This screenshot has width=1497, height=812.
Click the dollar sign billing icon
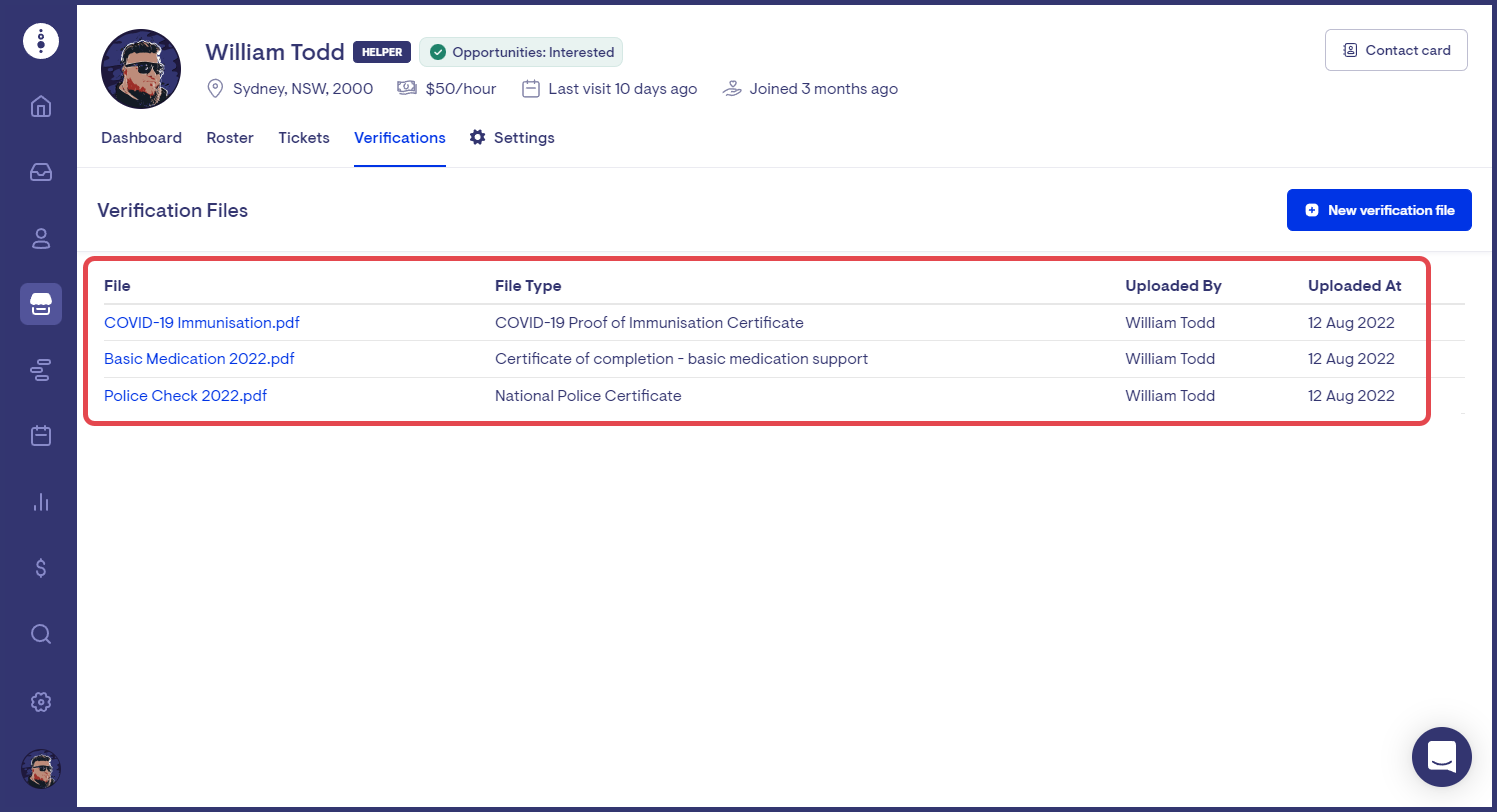click(41, 568)
